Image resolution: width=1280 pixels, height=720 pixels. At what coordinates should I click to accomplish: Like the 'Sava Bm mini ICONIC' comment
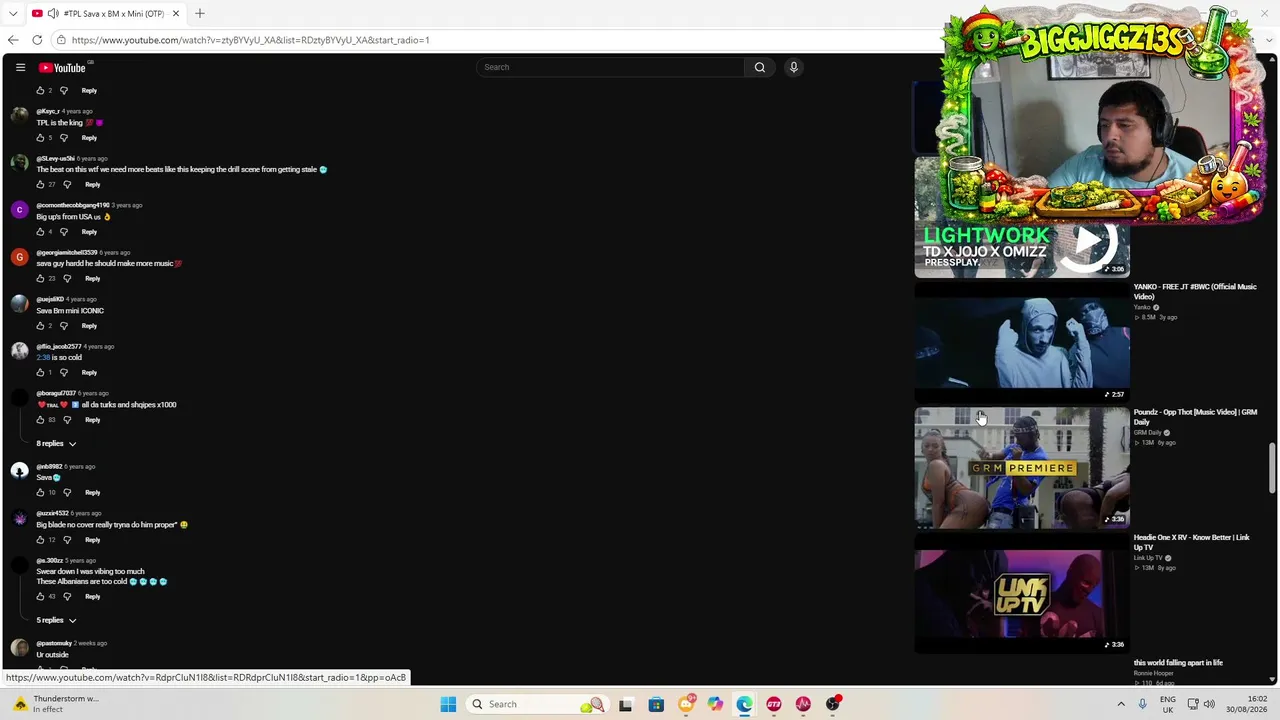click(x=41, y=326)
